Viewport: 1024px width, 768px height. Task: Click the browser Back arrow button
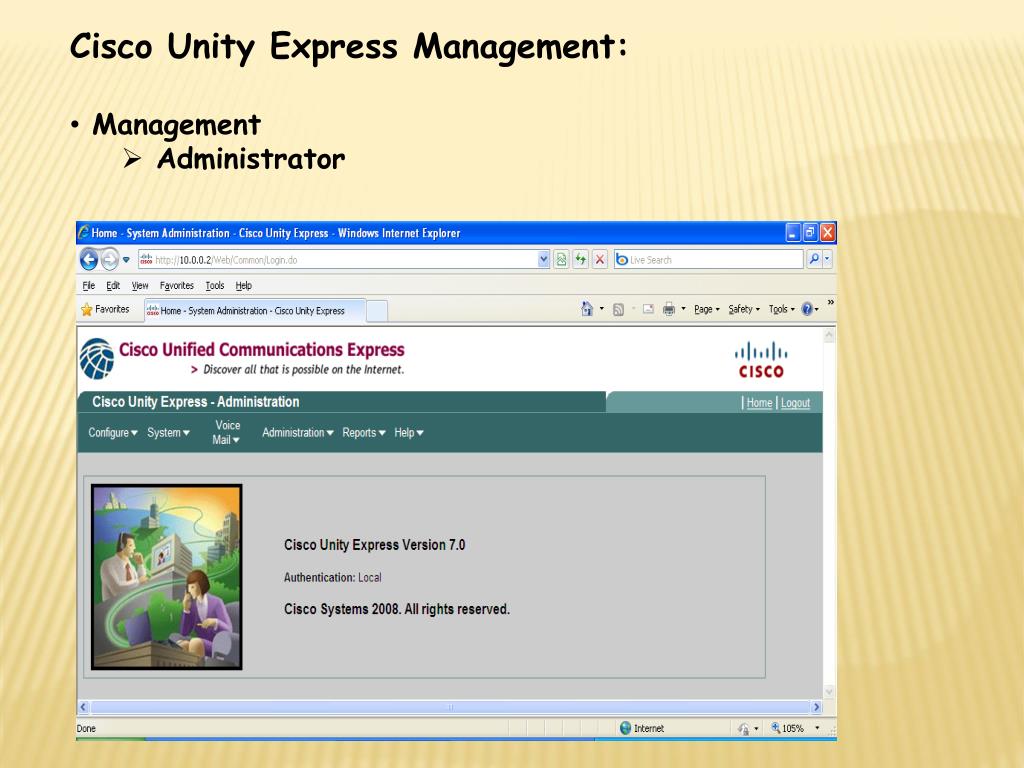pyautogui.click(x=89, y=260)
